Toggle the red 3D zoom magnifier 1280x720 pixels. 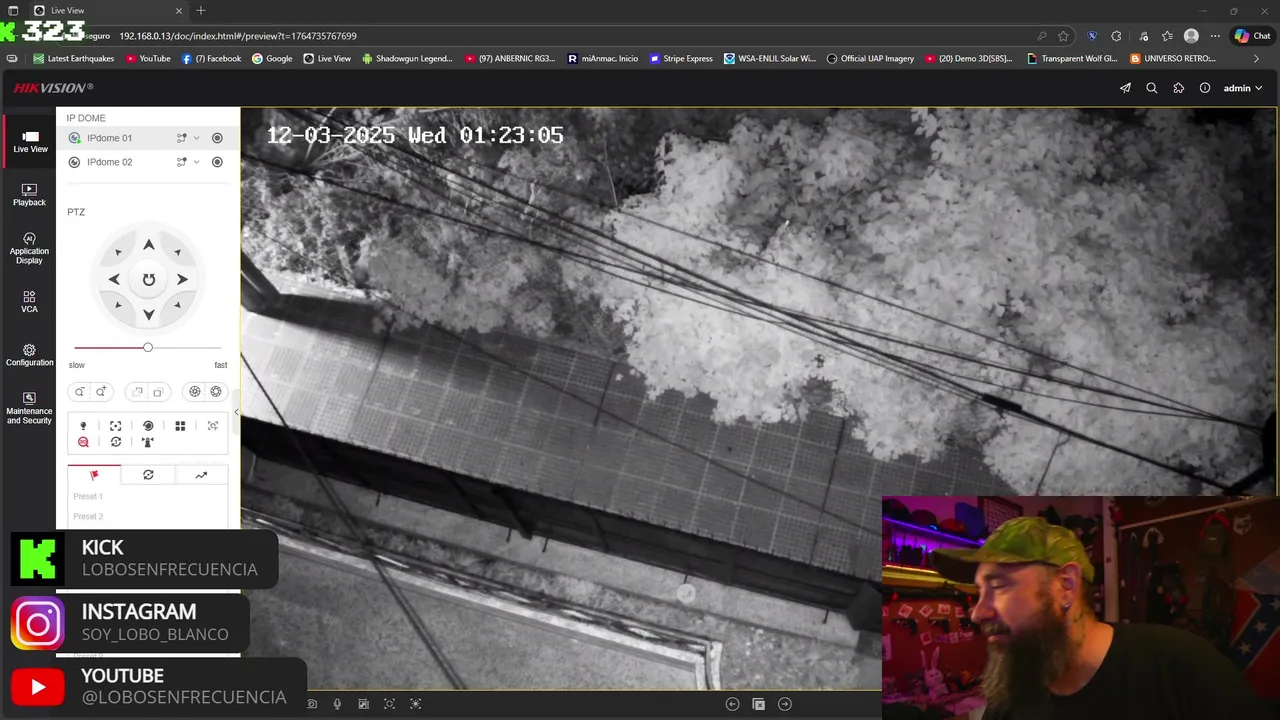[x=83, y=442]
